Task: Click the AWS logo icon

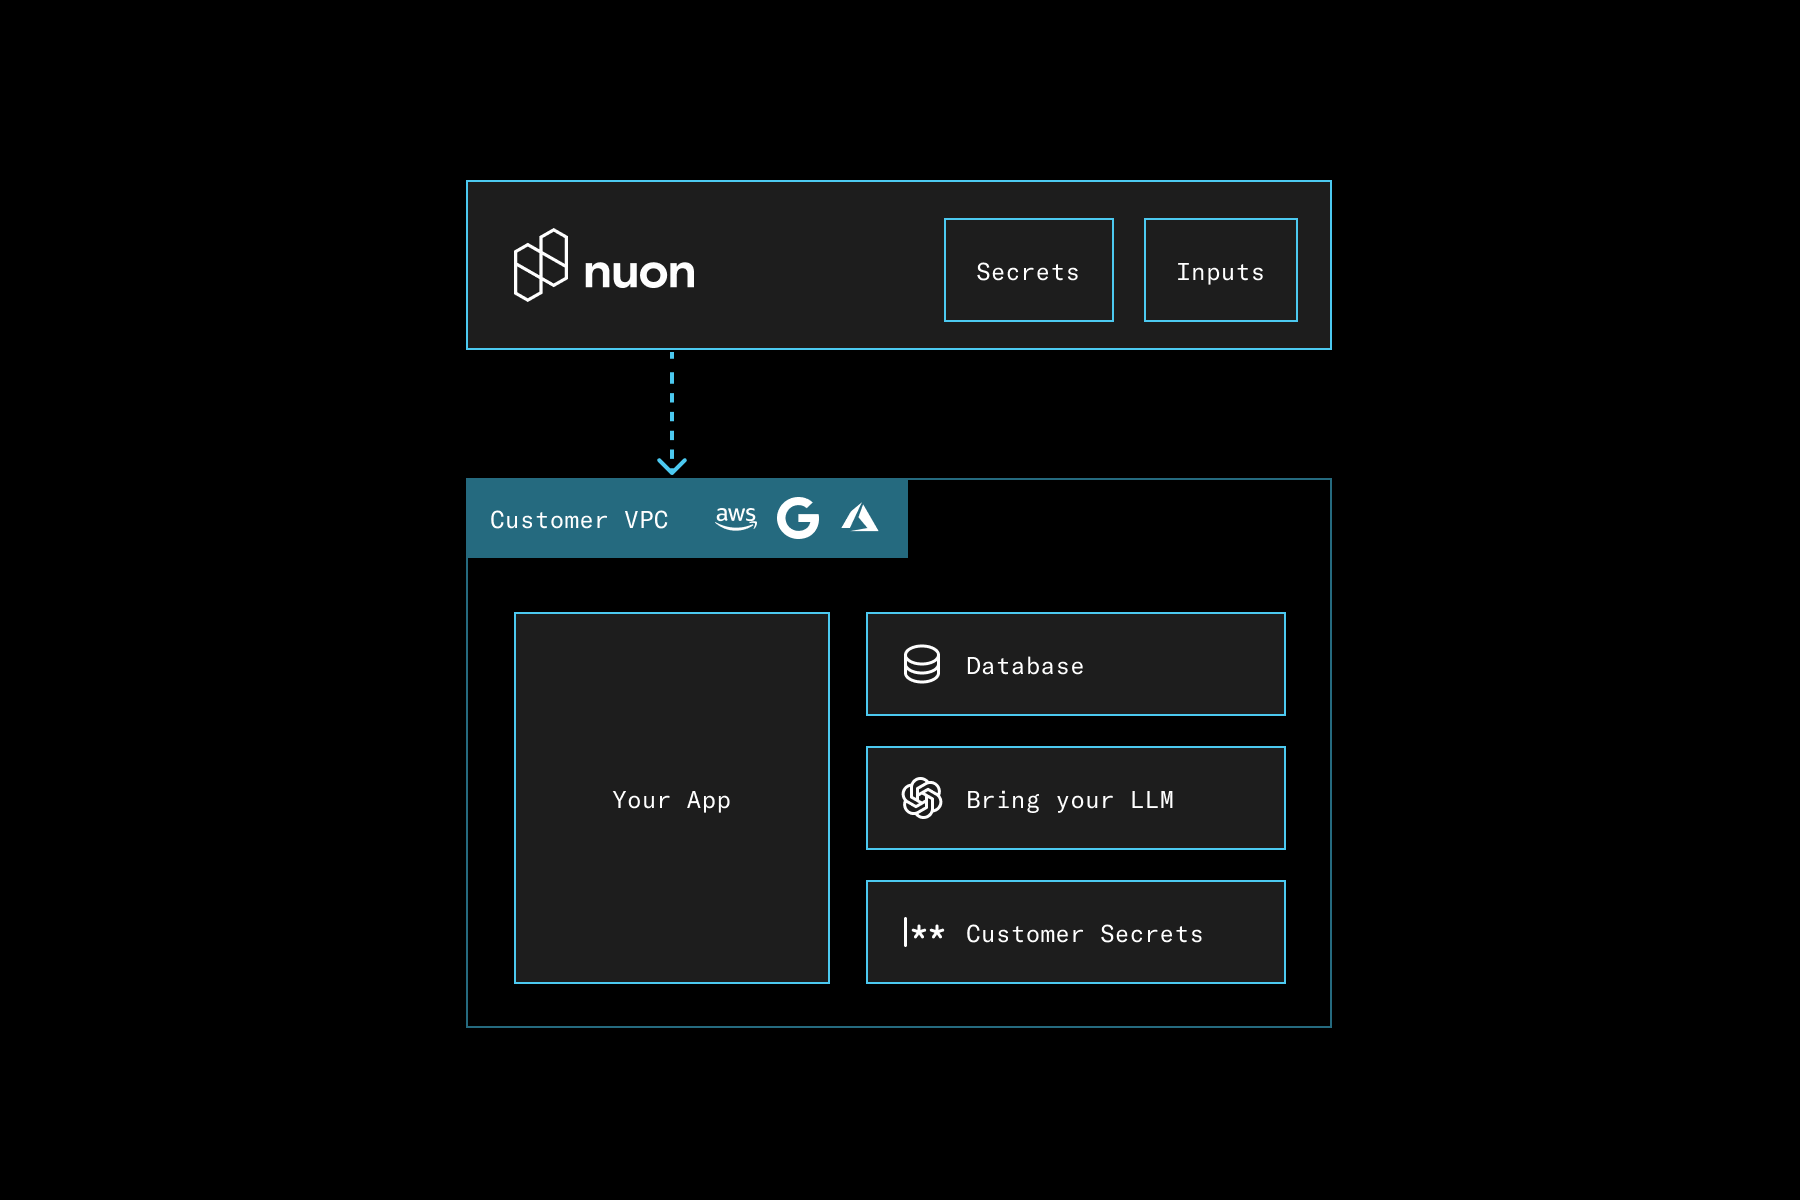Action: [736, 518]
